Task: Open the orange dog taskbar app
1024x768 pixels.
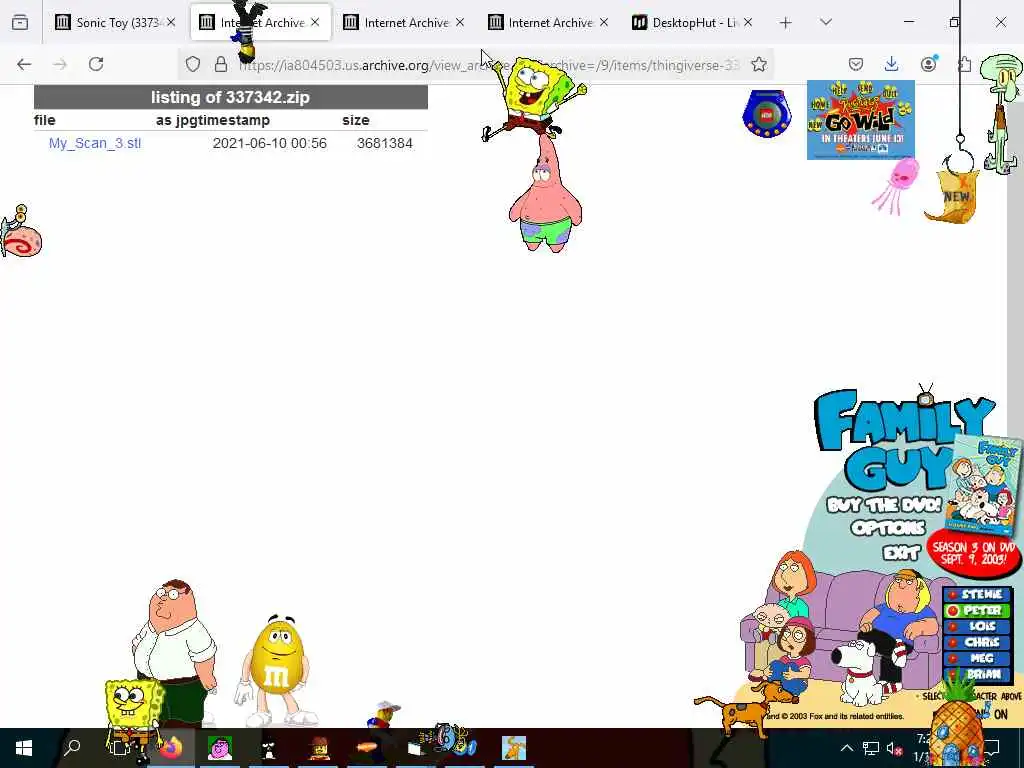Action: [514, 748]
